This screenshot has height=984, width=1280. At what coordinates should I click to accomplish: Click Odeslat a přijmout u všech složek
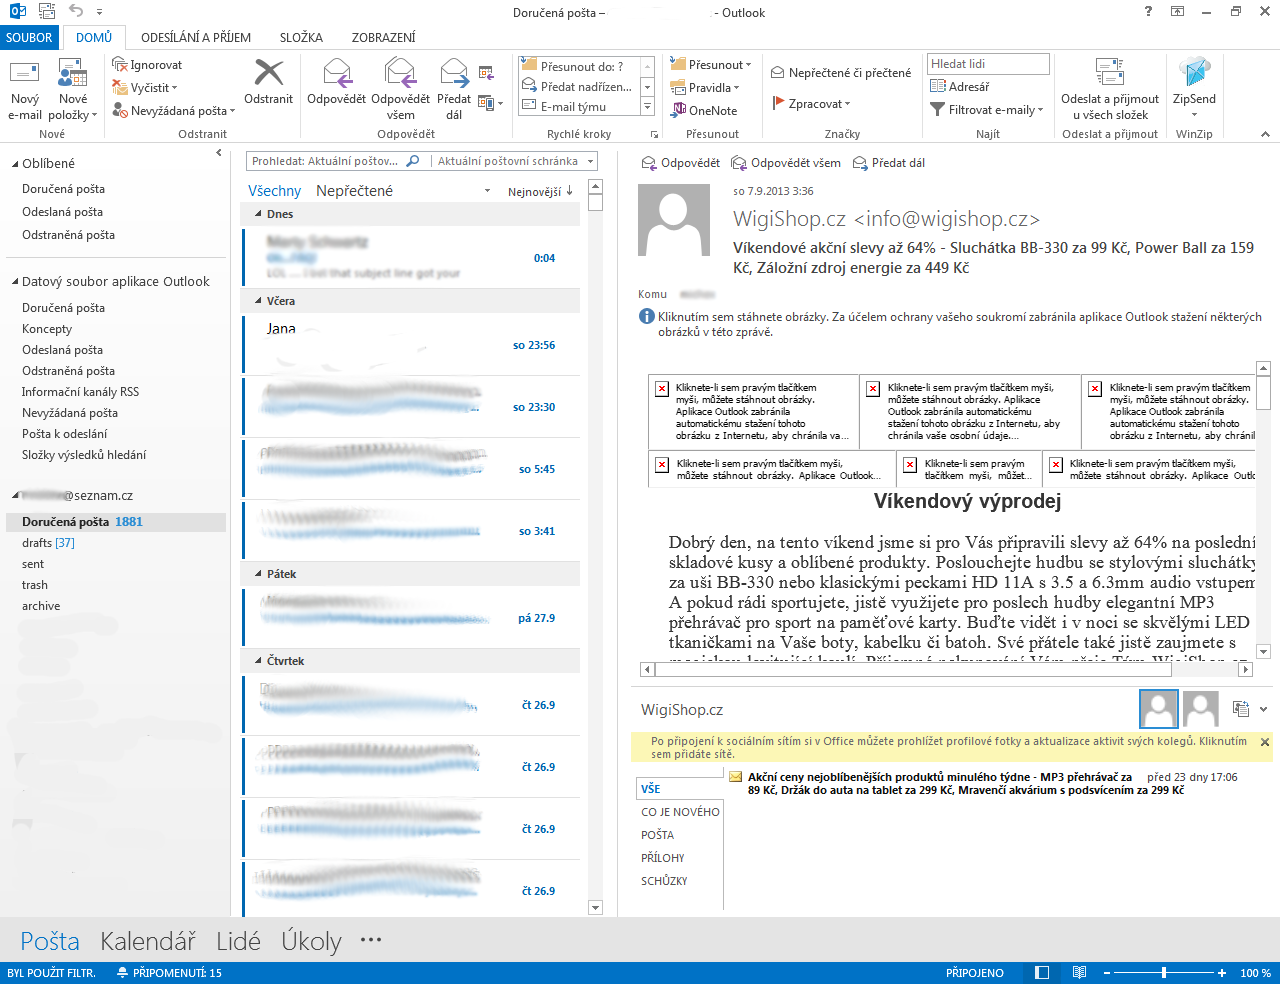1110,90
